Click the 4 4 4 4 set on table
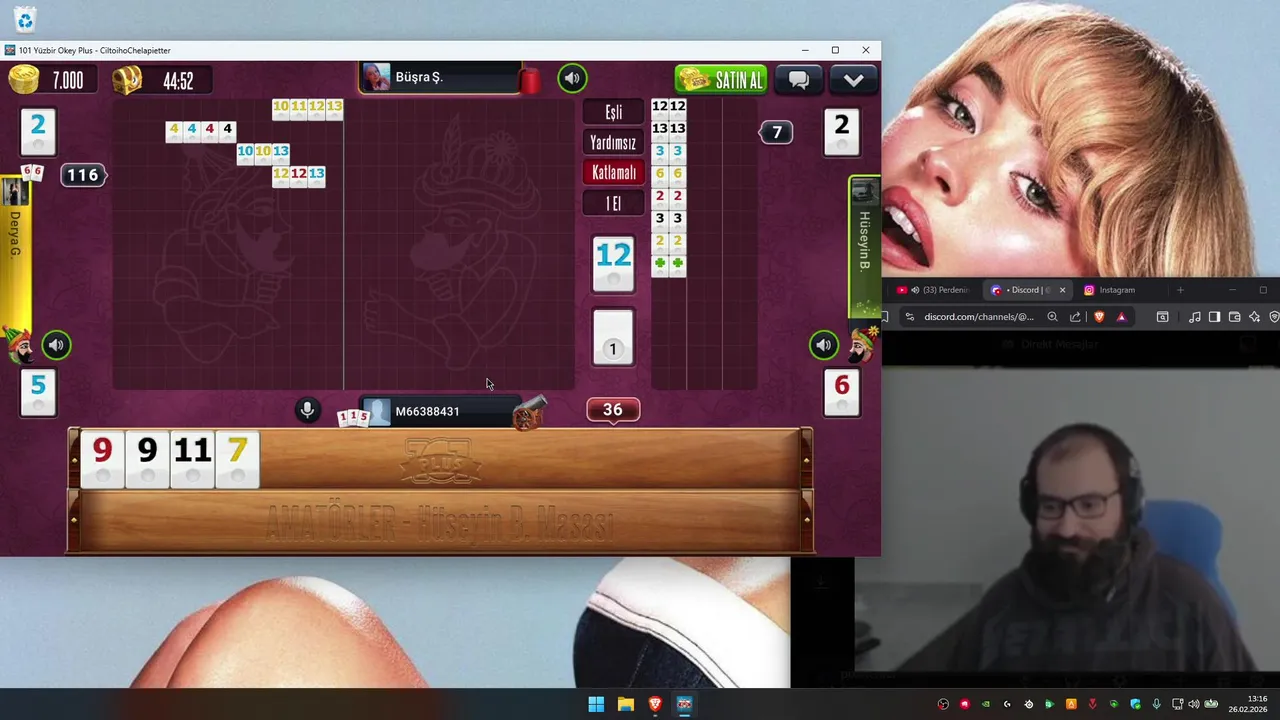 pos(201,131)
